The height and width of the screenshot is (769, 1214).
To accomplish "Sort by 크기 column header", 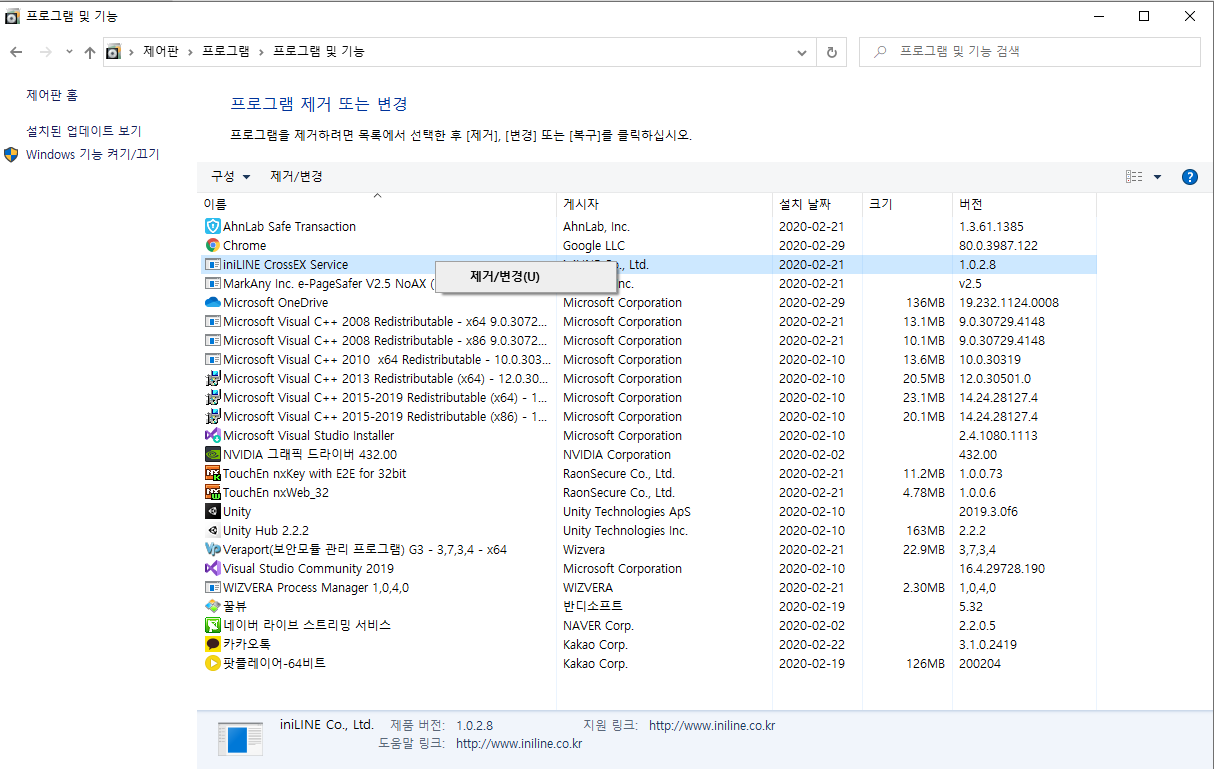I will point(908,204).
